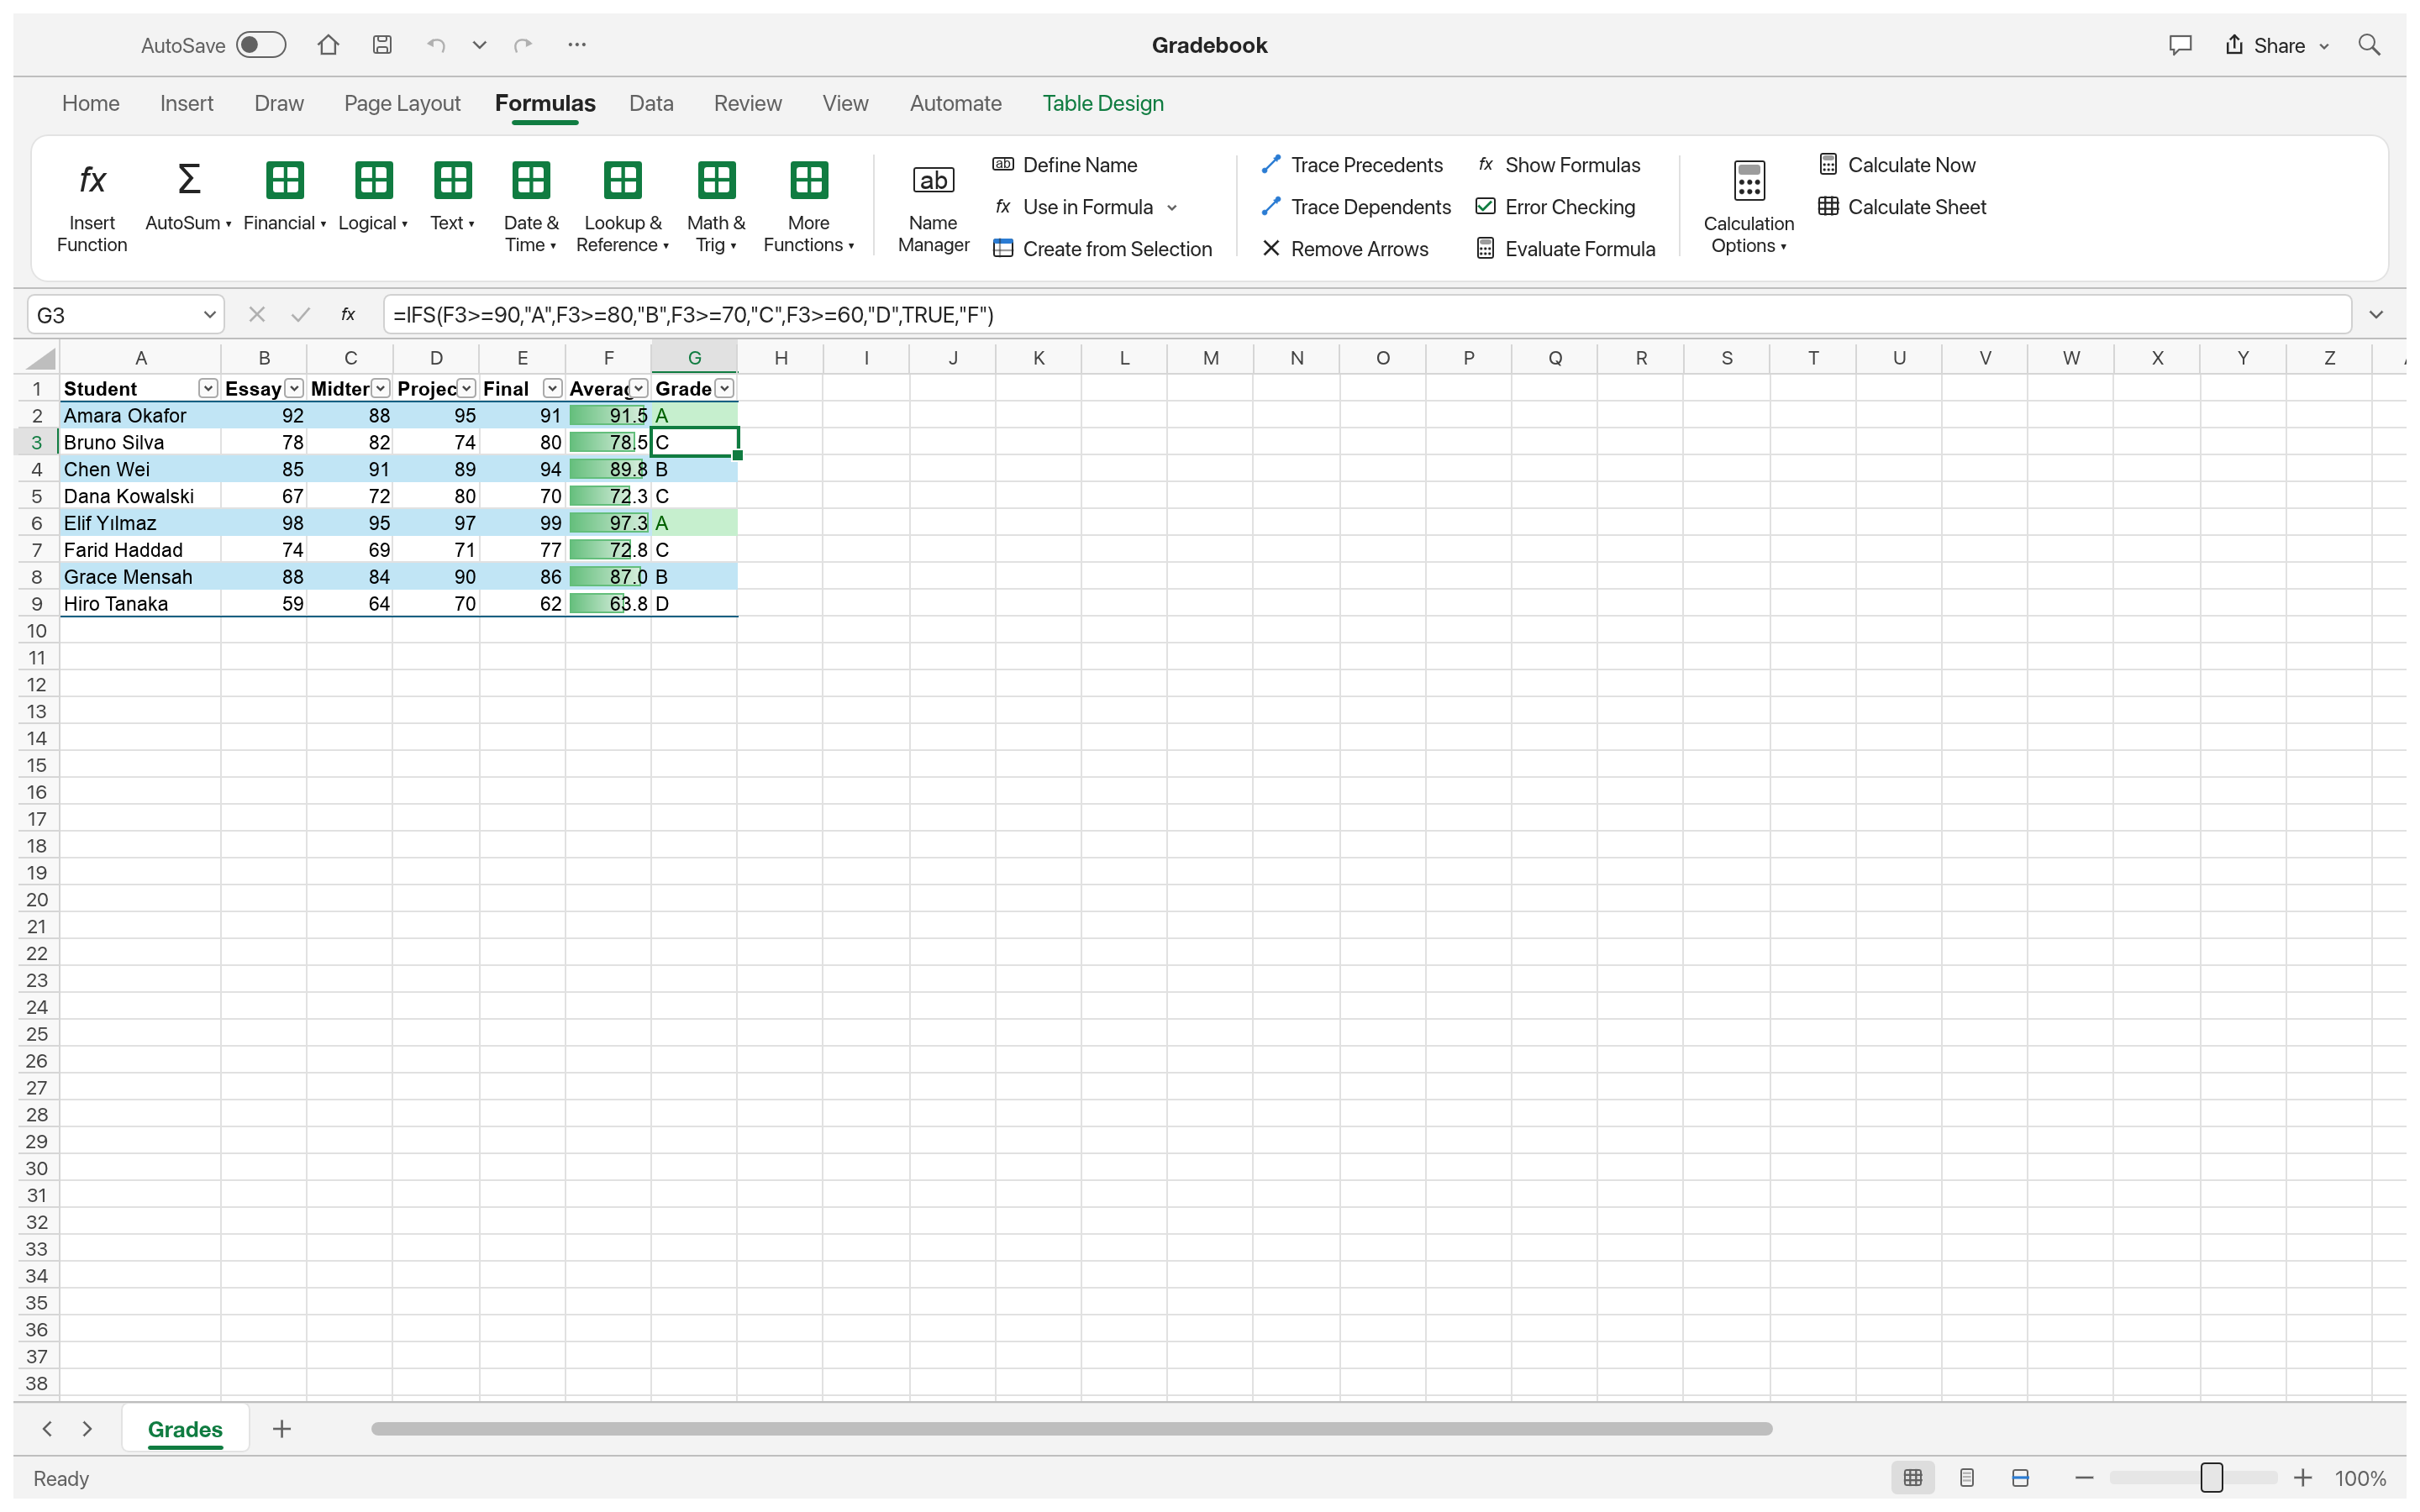Click into the formula bar text
2420x1512 pixels.
tap(1366, 315)
